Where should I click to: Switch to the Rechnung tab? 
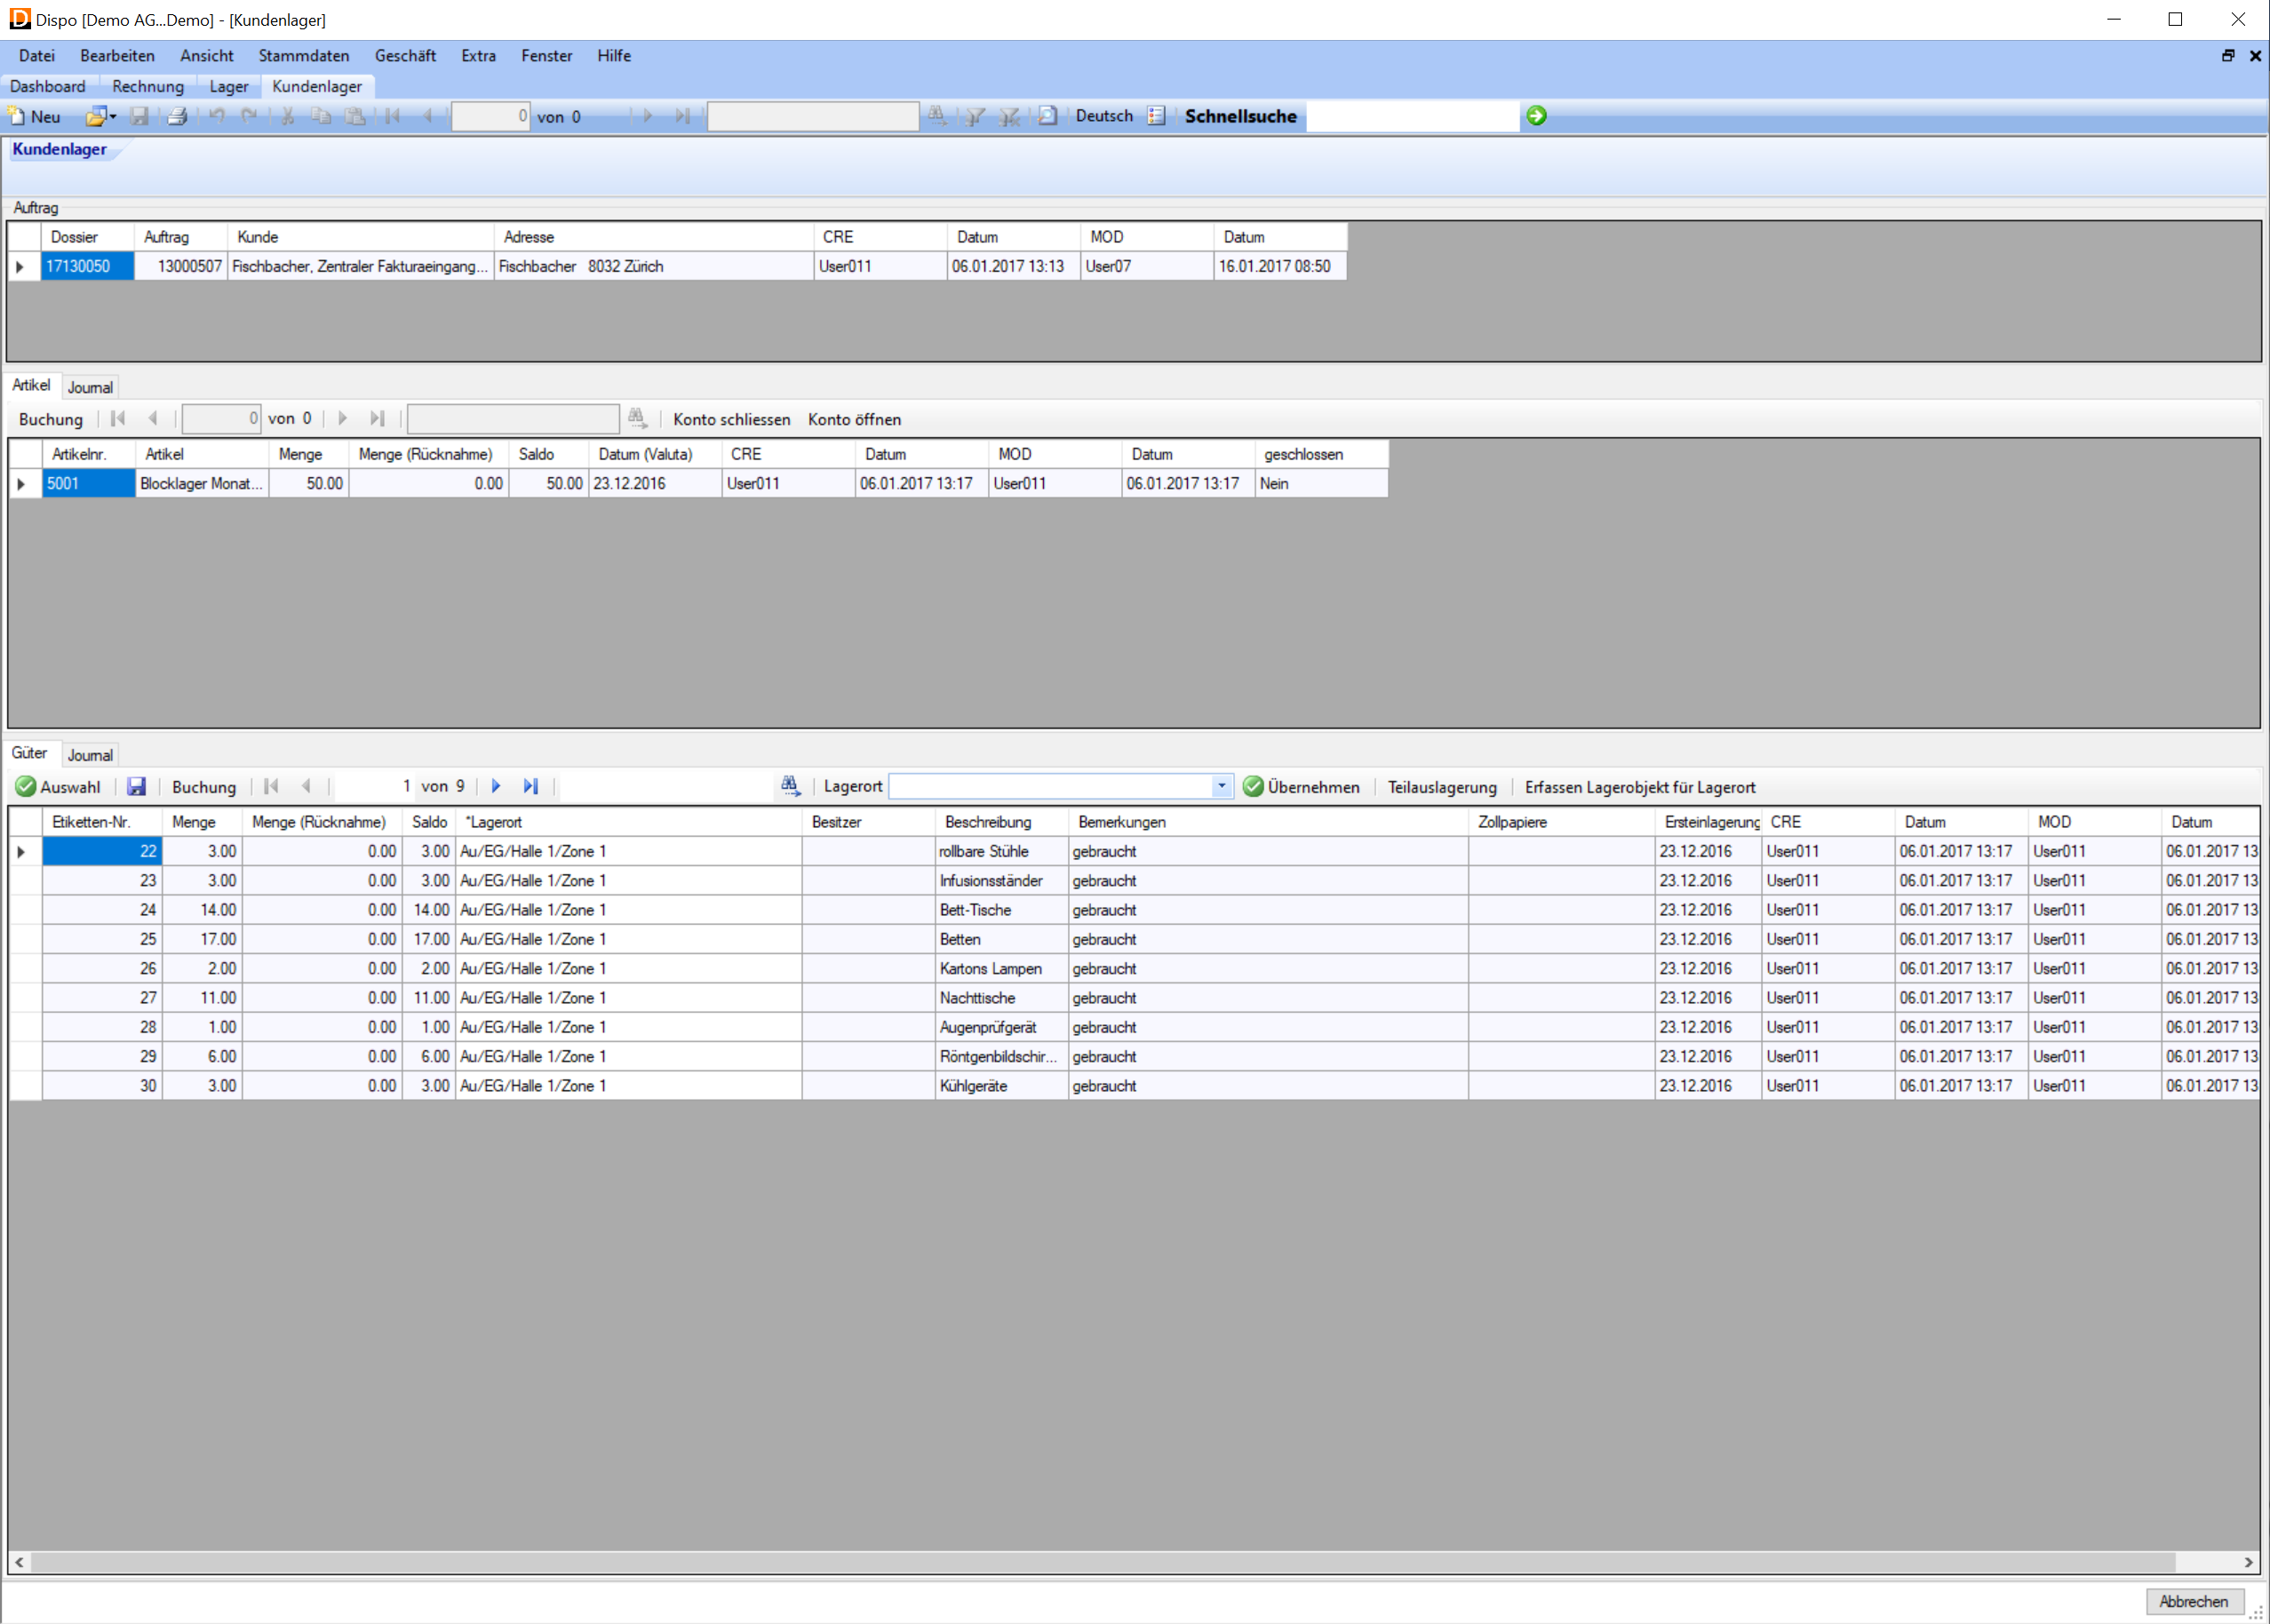148,86
